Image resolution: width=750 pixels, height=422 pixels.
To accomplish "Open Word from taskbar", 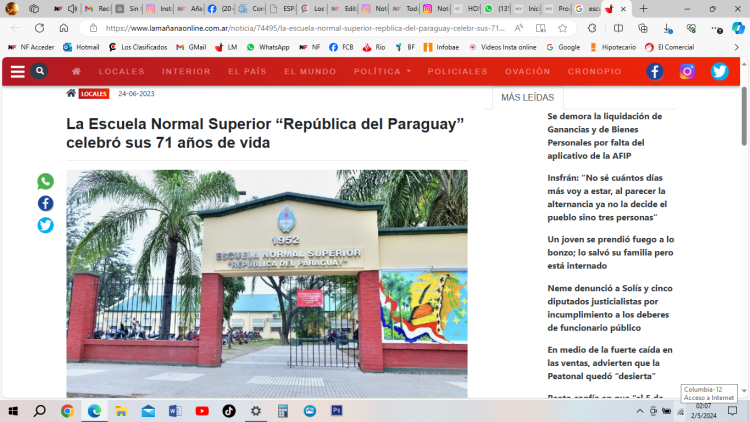I will pyautogui.click(x=175, y=411).
